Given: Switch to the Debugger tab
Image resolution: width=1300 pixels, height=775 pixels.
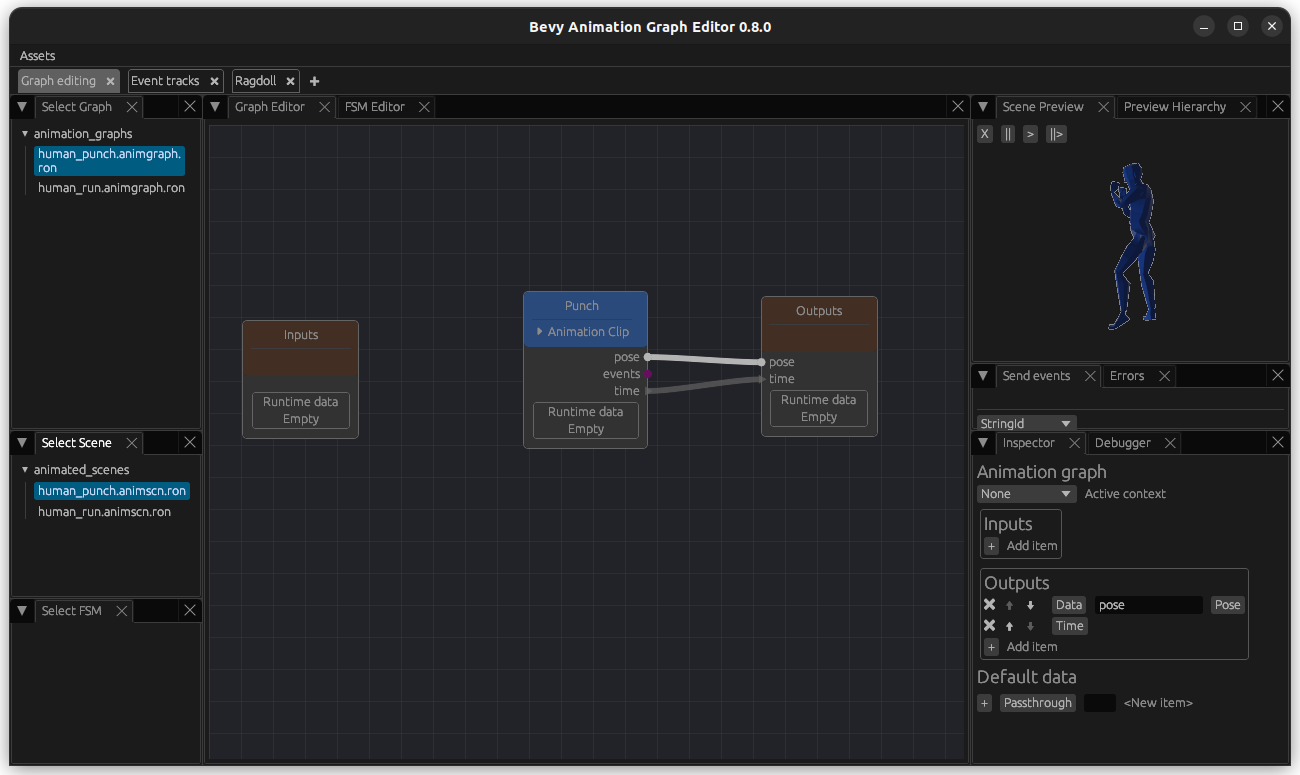Looking at the screenshot, I should click(x=1122, y=442).
